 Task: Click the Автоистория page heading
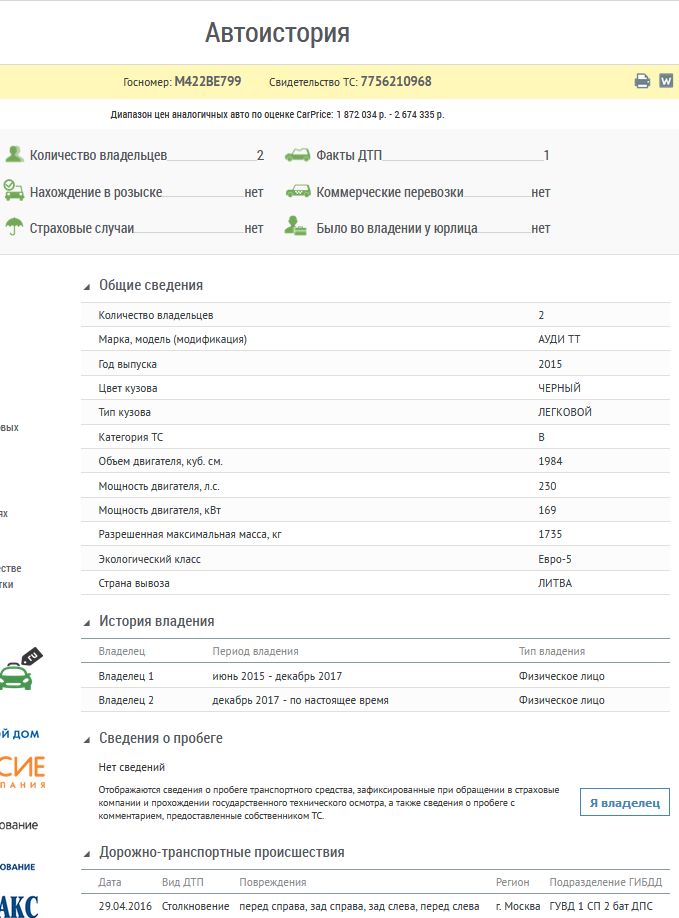[277, 32]
